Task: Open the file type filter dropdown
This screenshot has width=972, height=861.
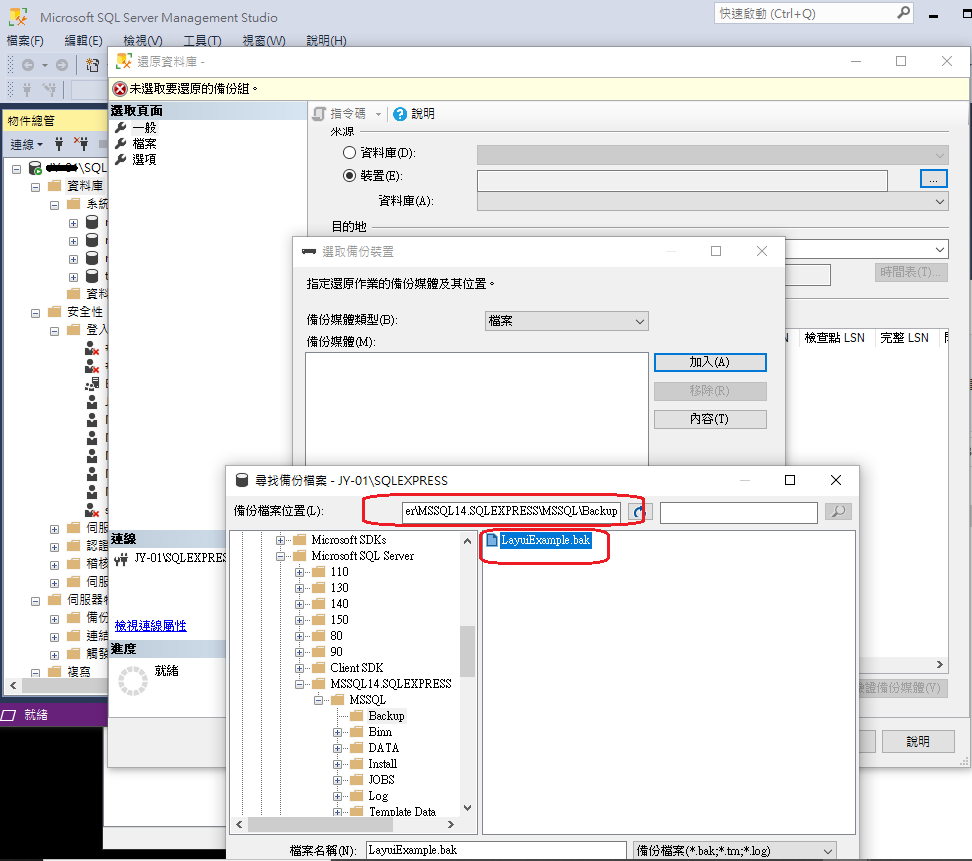Action: click(735, 850)
